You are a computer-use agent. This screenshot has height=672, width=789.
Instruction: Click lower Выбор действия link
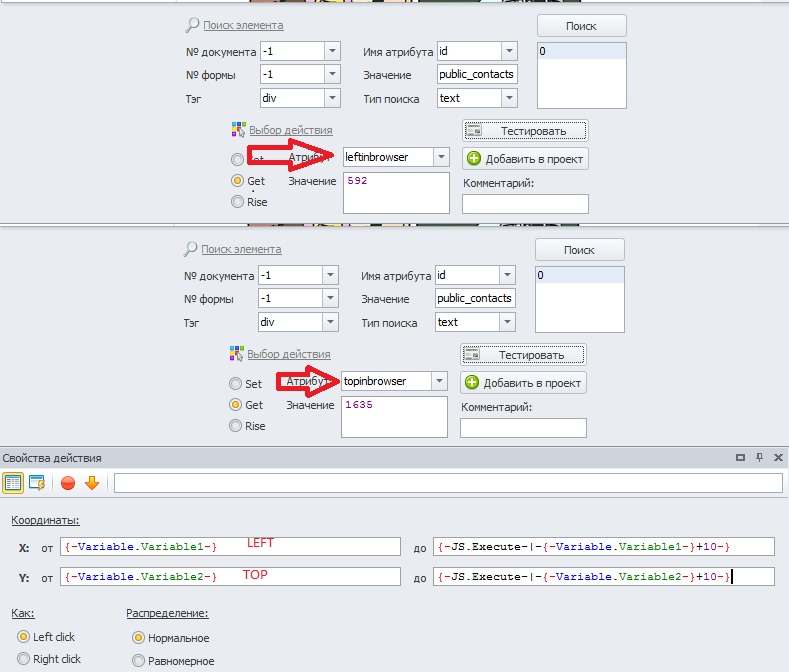[289, 354]
